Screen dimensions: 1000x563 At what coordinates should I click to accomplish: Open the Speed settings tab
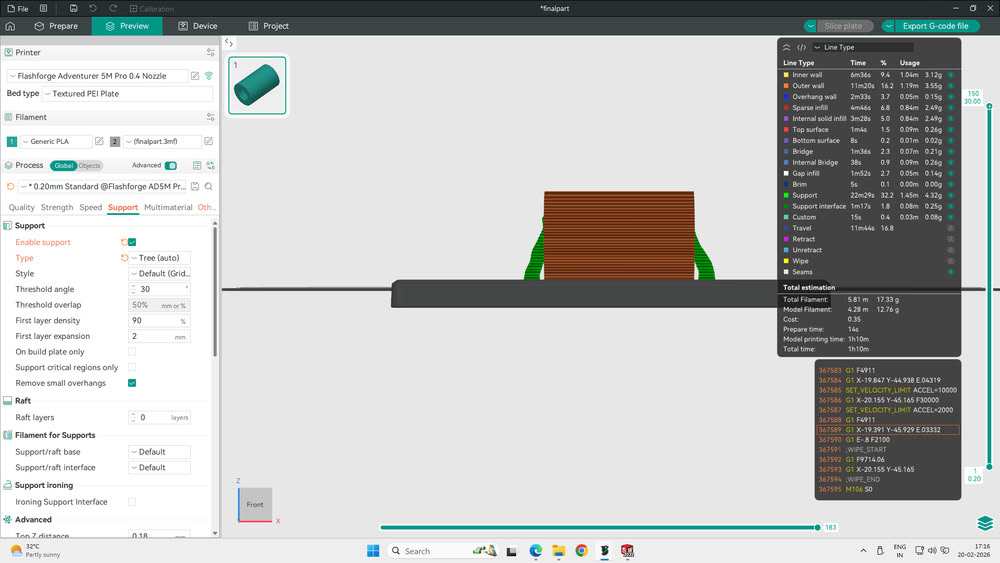coord(91,207)
